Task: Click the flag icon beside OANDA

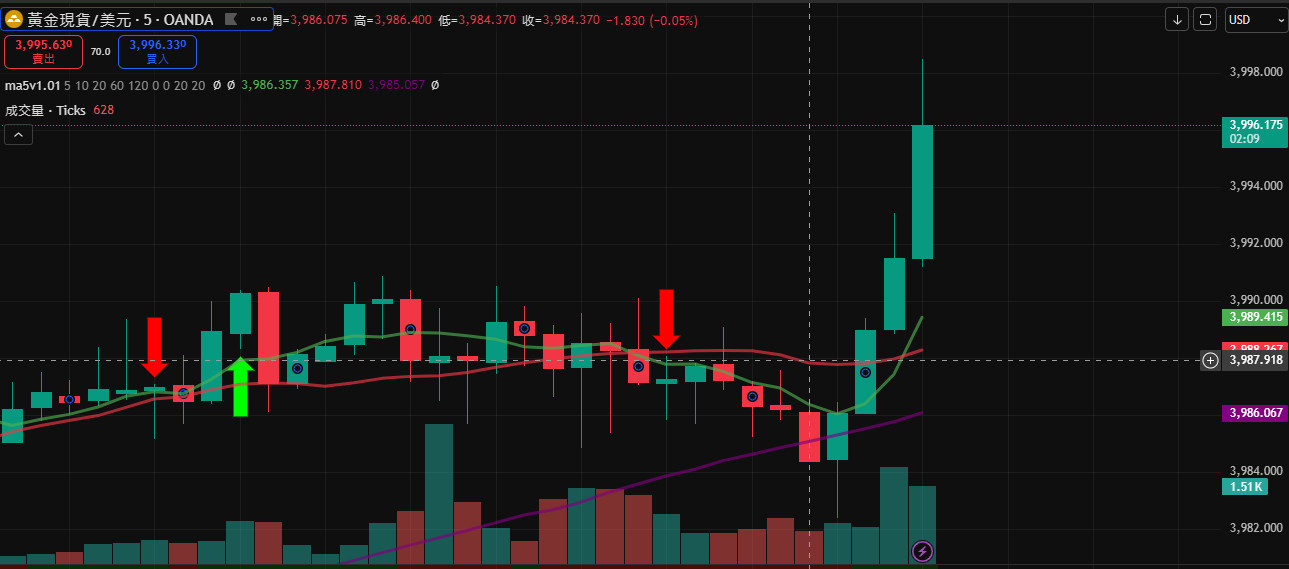Action: 231,19
